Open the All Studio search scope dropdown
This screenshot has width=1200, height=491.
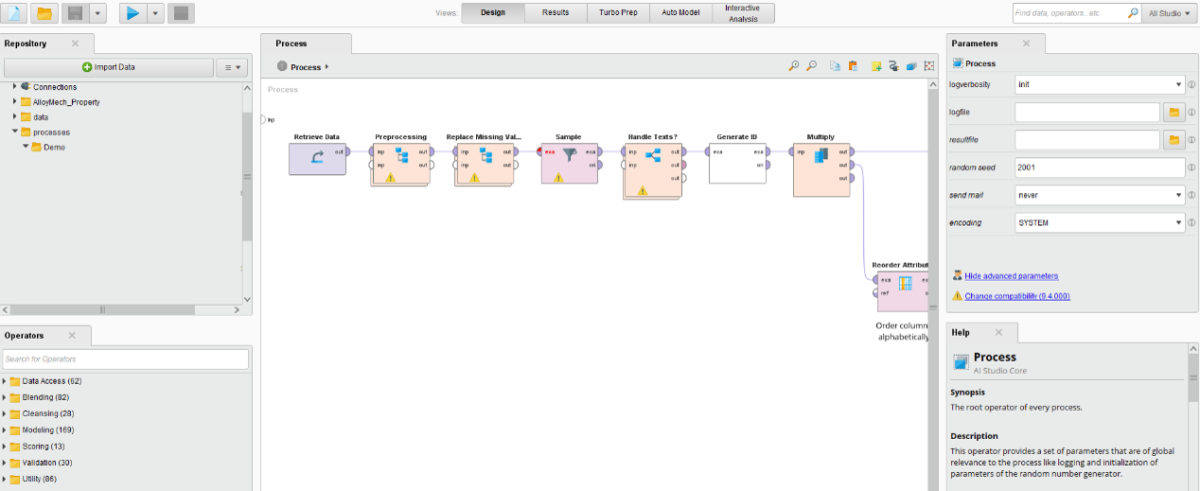coord(1169,13)
